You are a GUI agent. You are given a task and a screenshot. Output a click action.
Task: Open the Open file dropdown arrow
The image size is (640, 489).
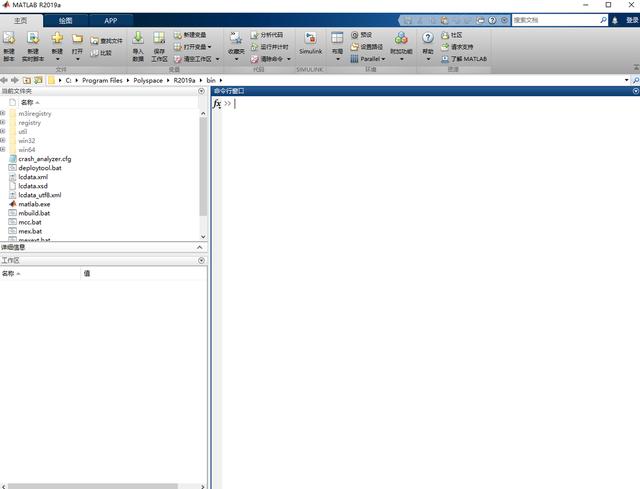pos(77,60)
